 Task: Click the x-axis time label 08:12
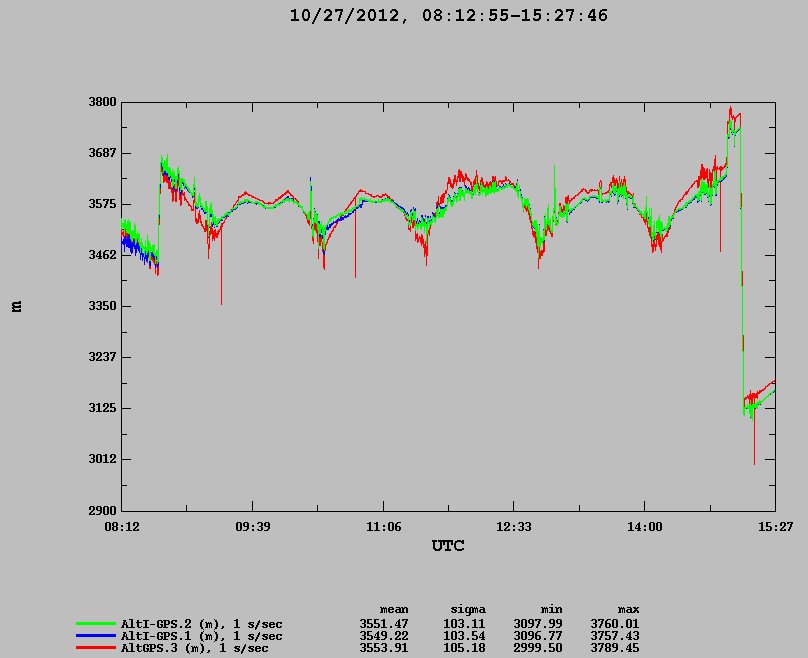122,527
